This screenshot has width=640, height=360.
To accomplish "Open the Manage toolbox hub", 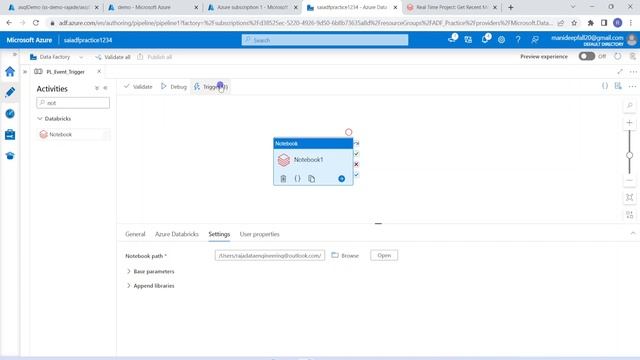I will pyautogui.click(x=10, y=134).
